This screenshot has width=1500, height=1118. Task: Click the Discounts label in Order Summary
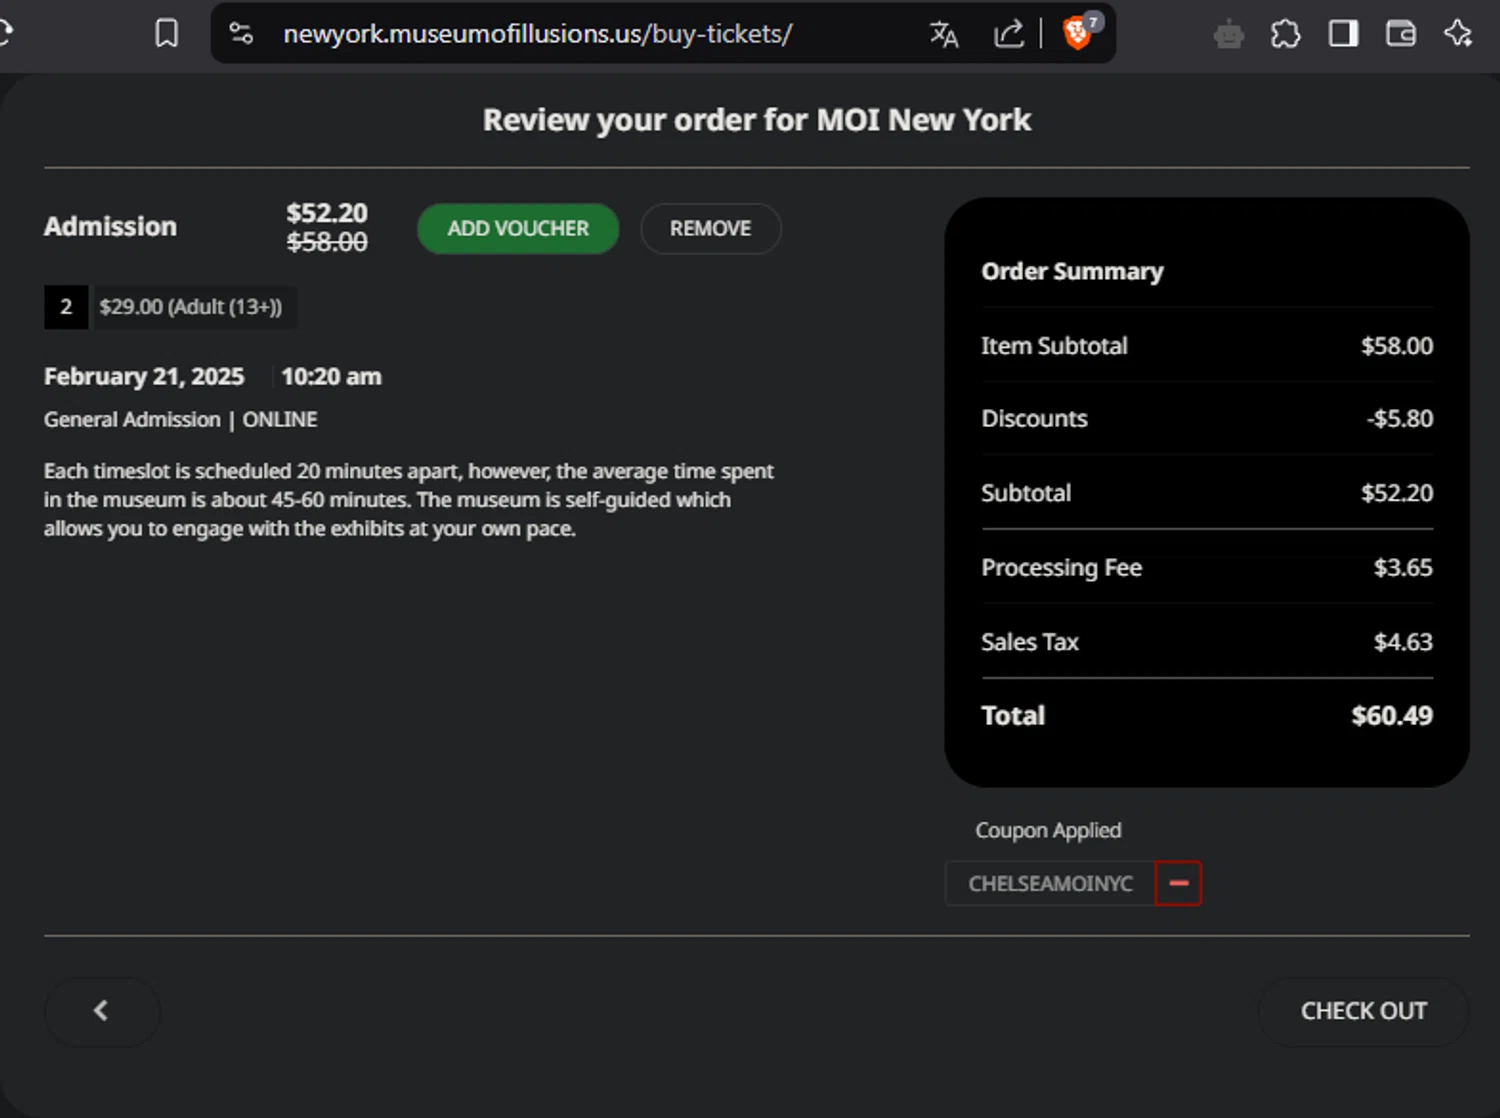tap(1034, 418)
